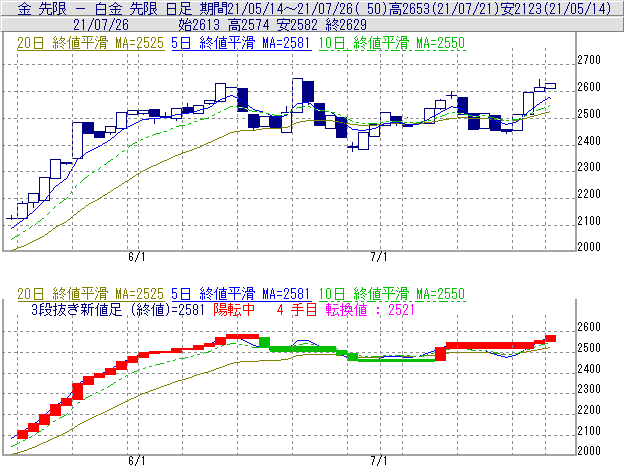Image resolution: width=624 pixels, height=475 pixels.
Task: Click the 2600 axis label on the candlestick chart
Action: click(589, 87)
